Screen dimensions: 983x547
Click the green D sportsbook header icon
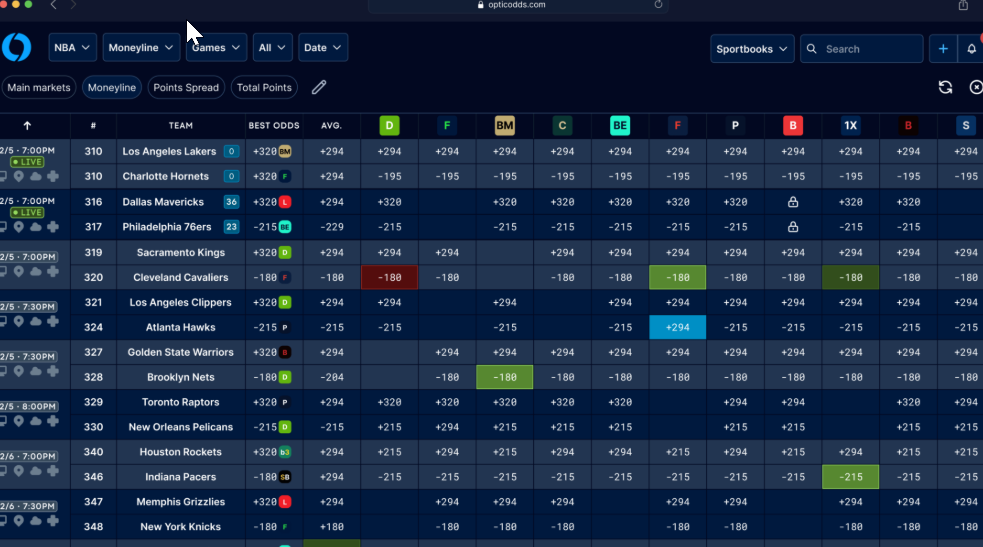coord(389,126)
